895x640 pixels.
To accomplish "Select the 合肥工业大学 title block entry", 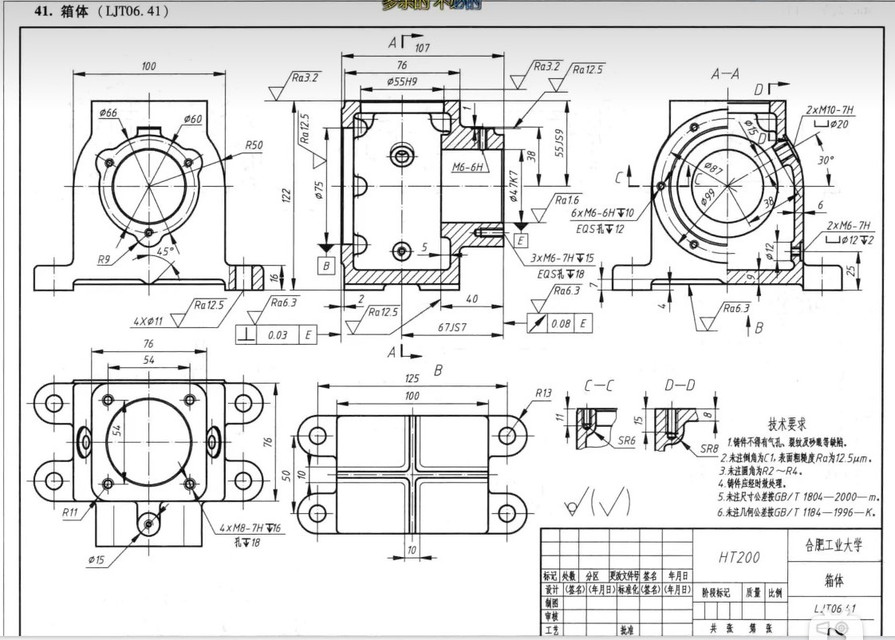I will (835, 543).
